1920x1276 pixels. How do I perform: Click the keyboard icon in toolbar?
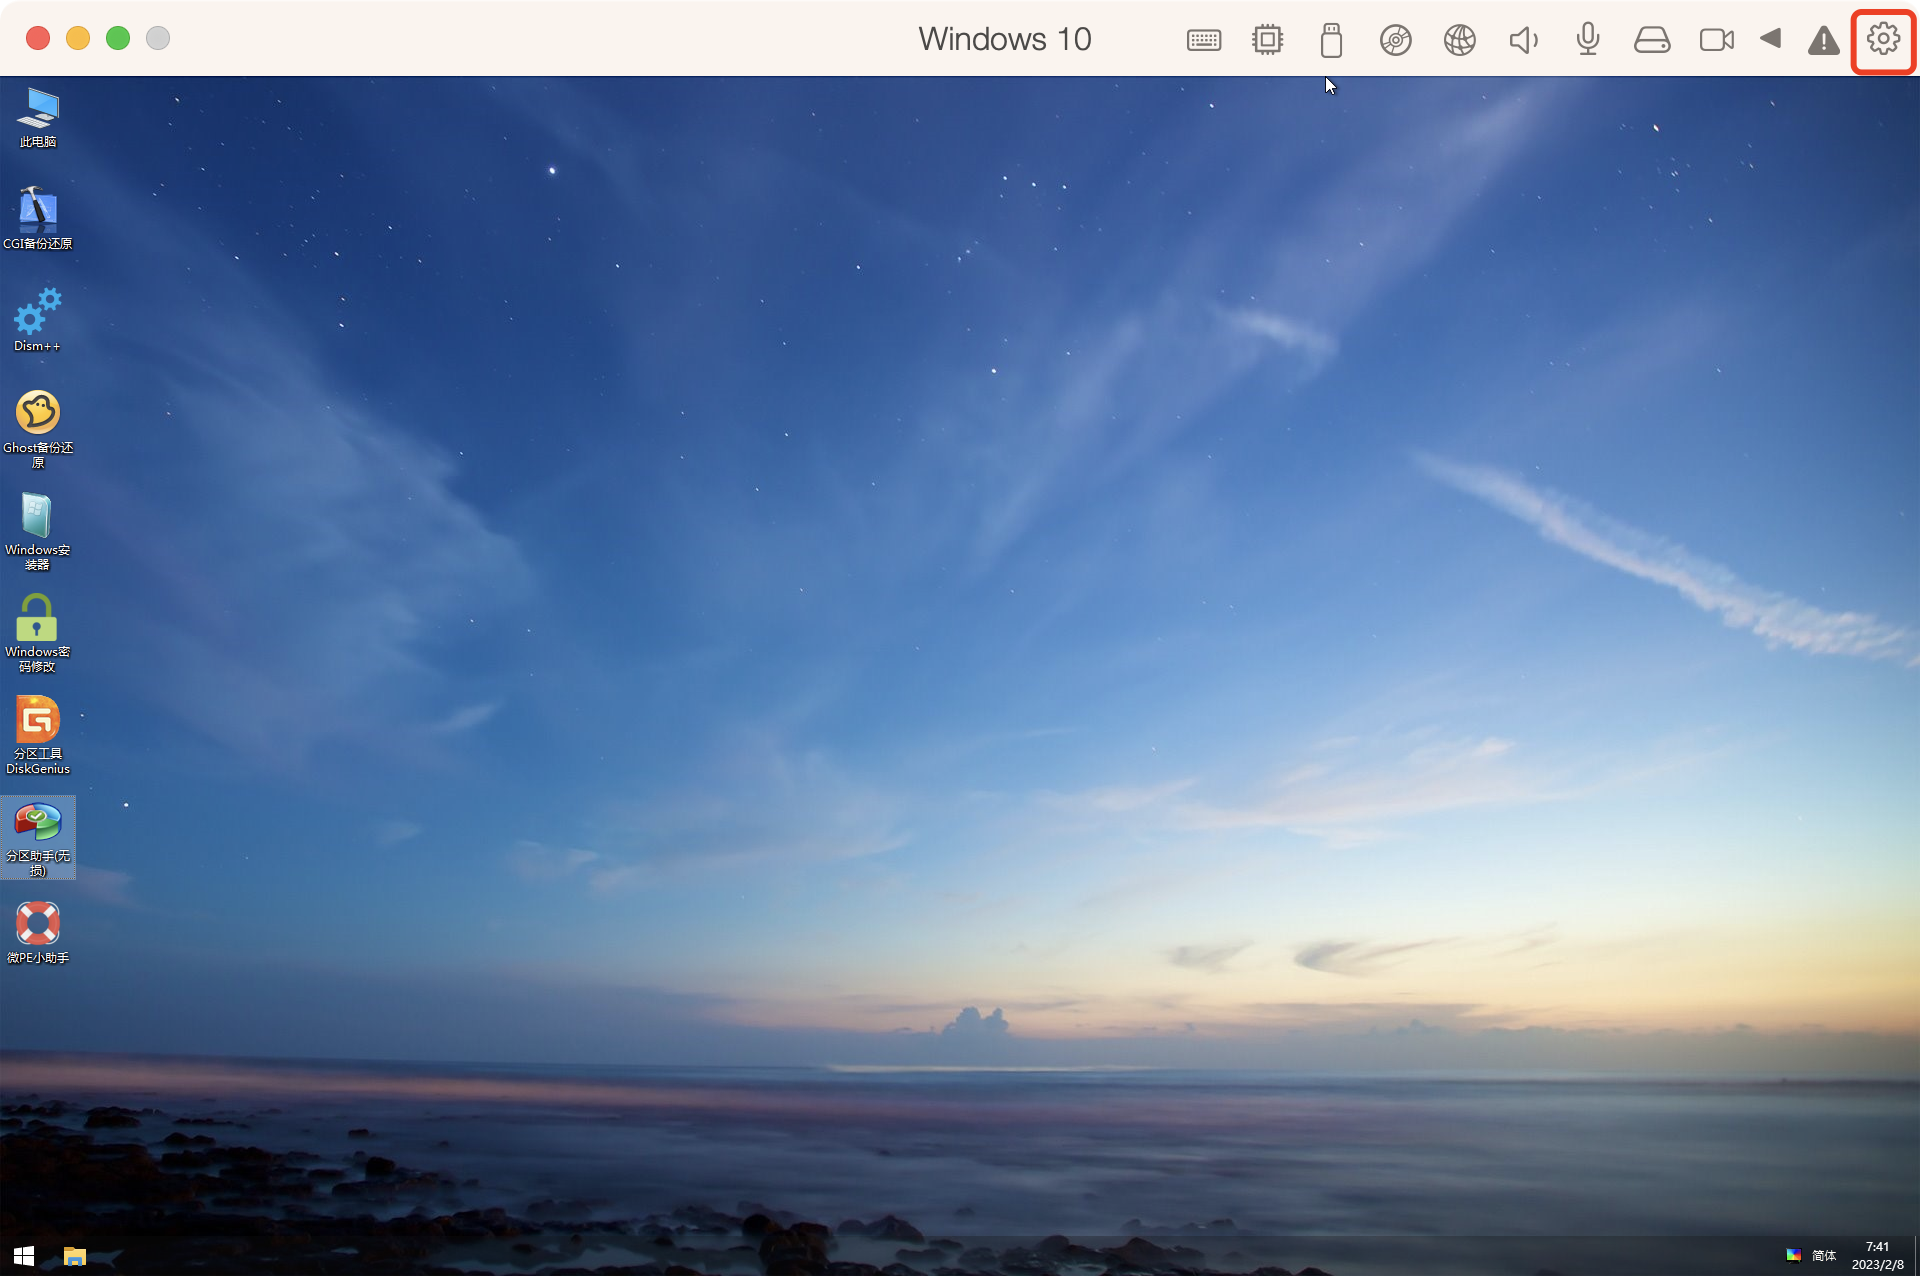coord(1203,40)
